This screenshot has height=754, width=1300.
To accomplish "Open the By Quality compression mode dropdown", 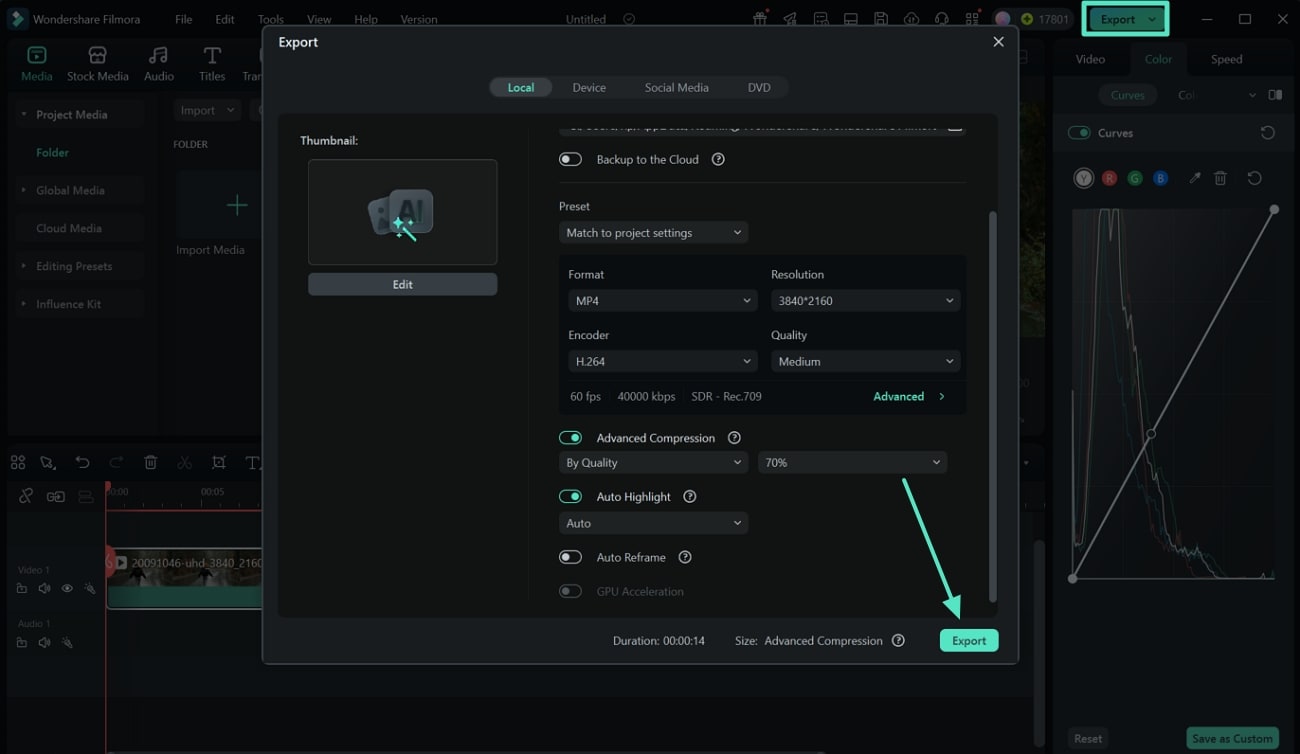I will [x=653, y=463].
